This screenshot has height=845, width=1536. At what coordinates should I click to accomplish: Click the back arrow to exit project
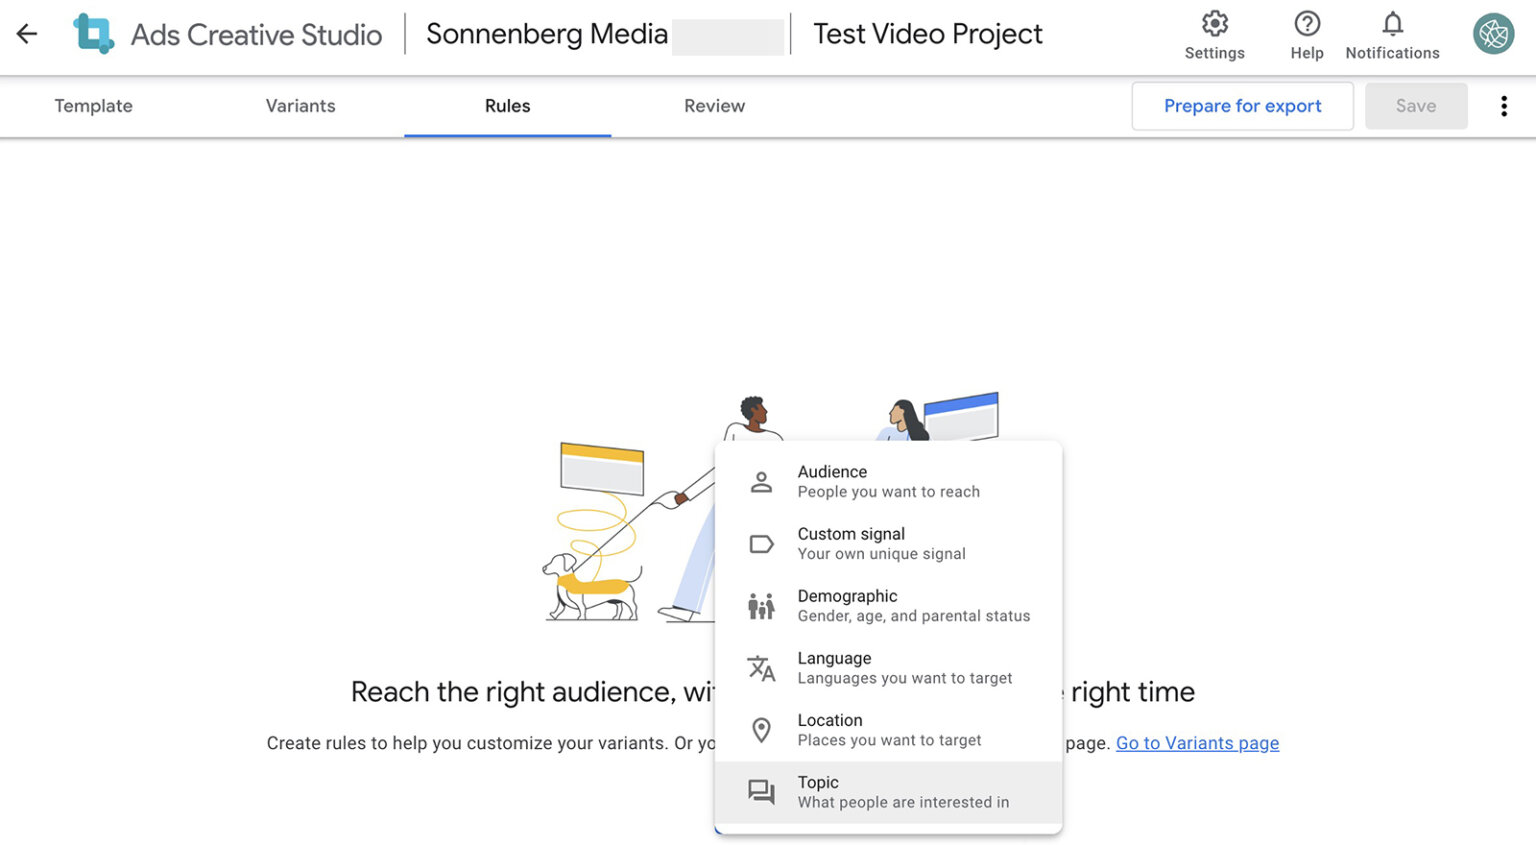[x=26, y=33]
